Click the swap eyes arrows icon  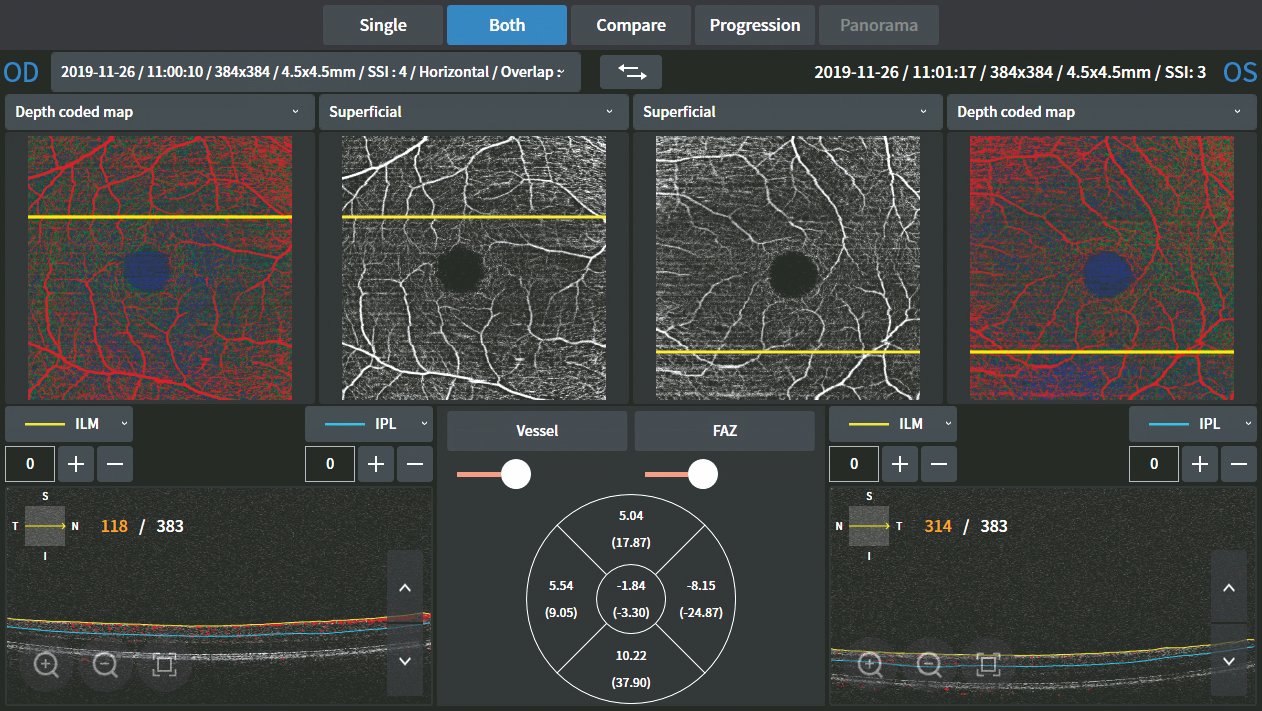tap(631, 71)
